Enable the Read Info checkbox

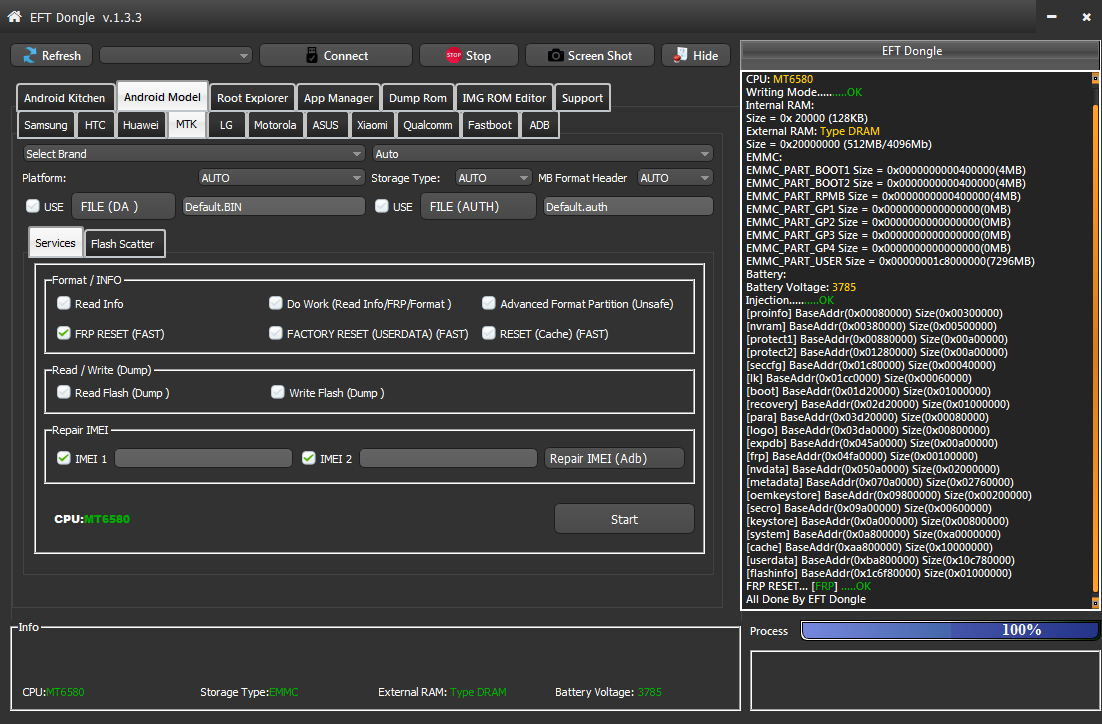coord(64,303)
